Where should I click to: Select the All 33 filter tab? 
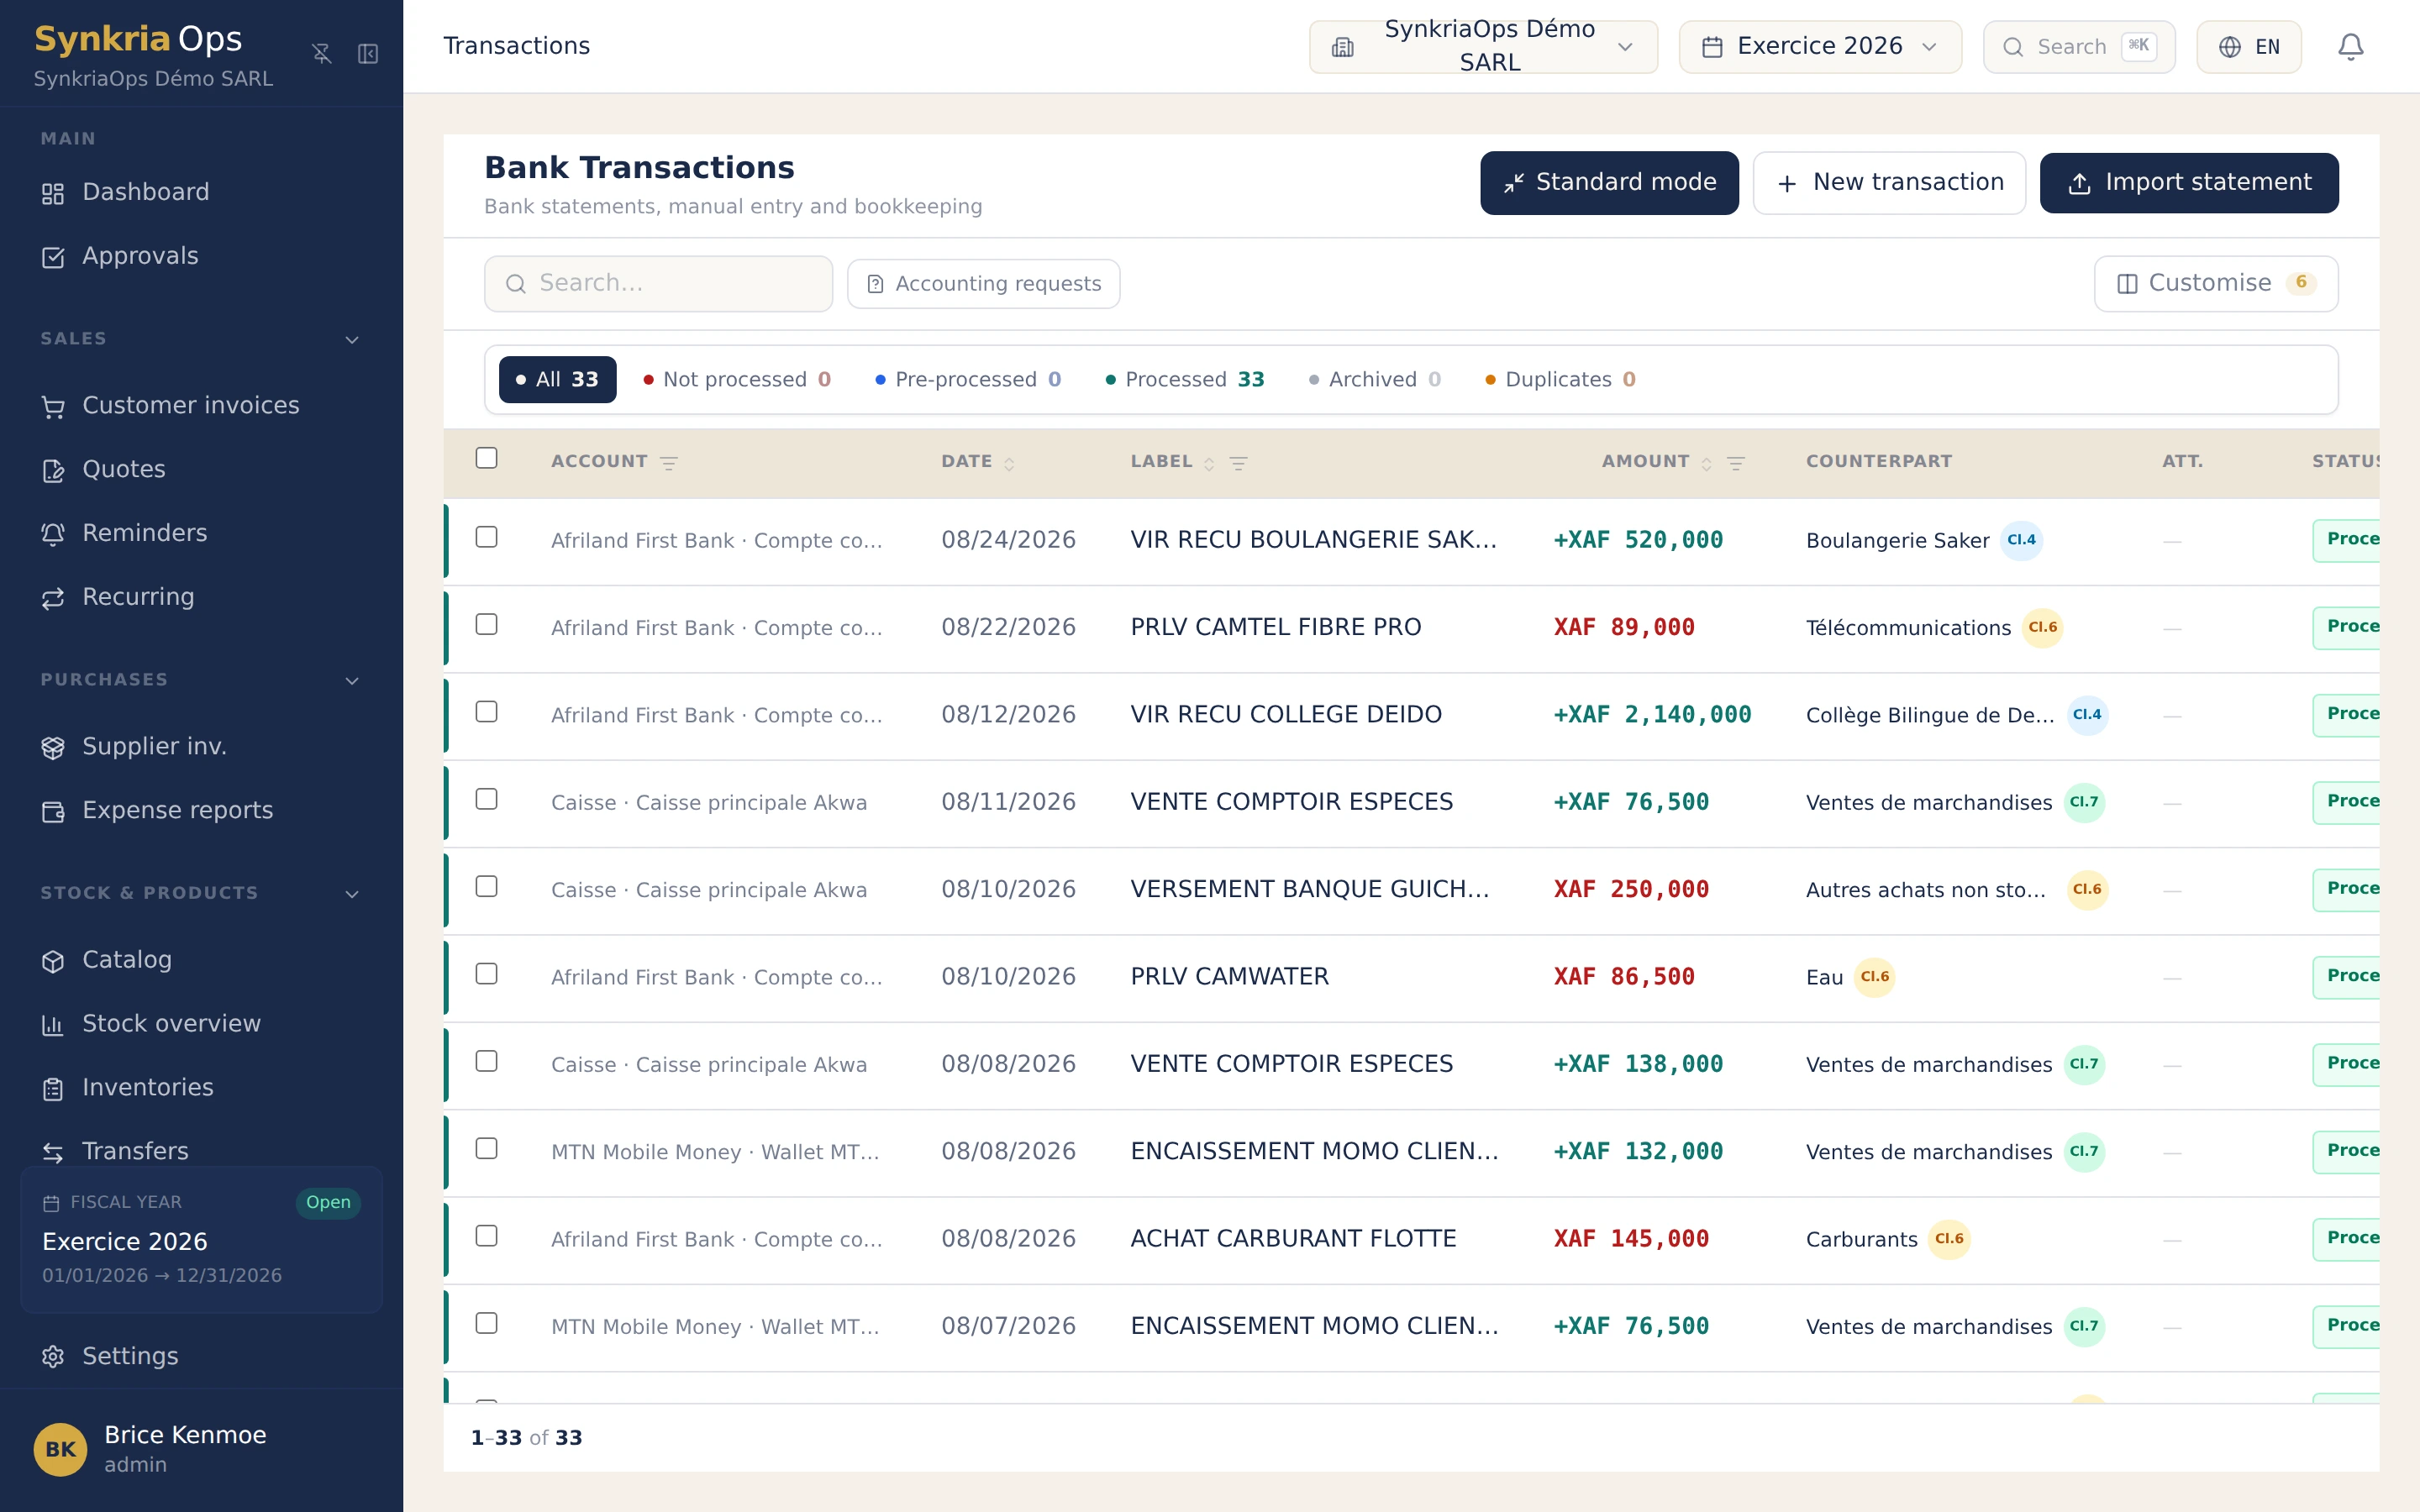point(557,380)
